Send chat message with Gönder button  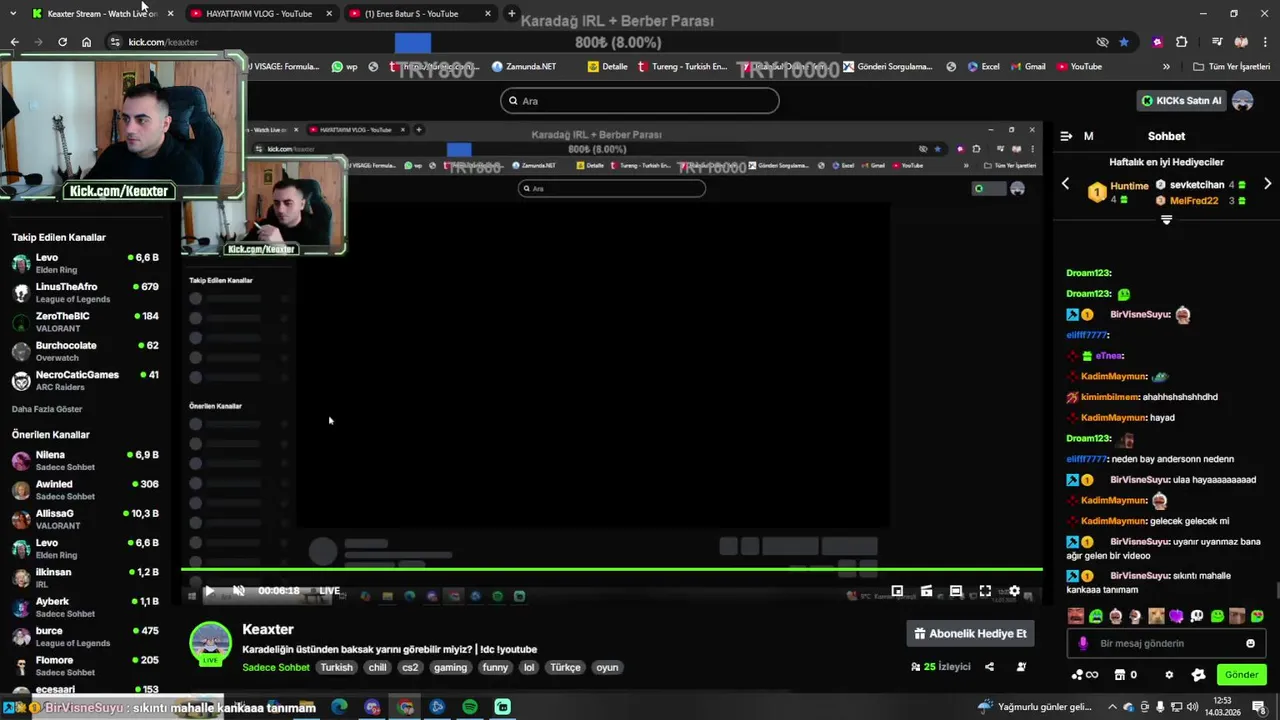[1241, 675]
